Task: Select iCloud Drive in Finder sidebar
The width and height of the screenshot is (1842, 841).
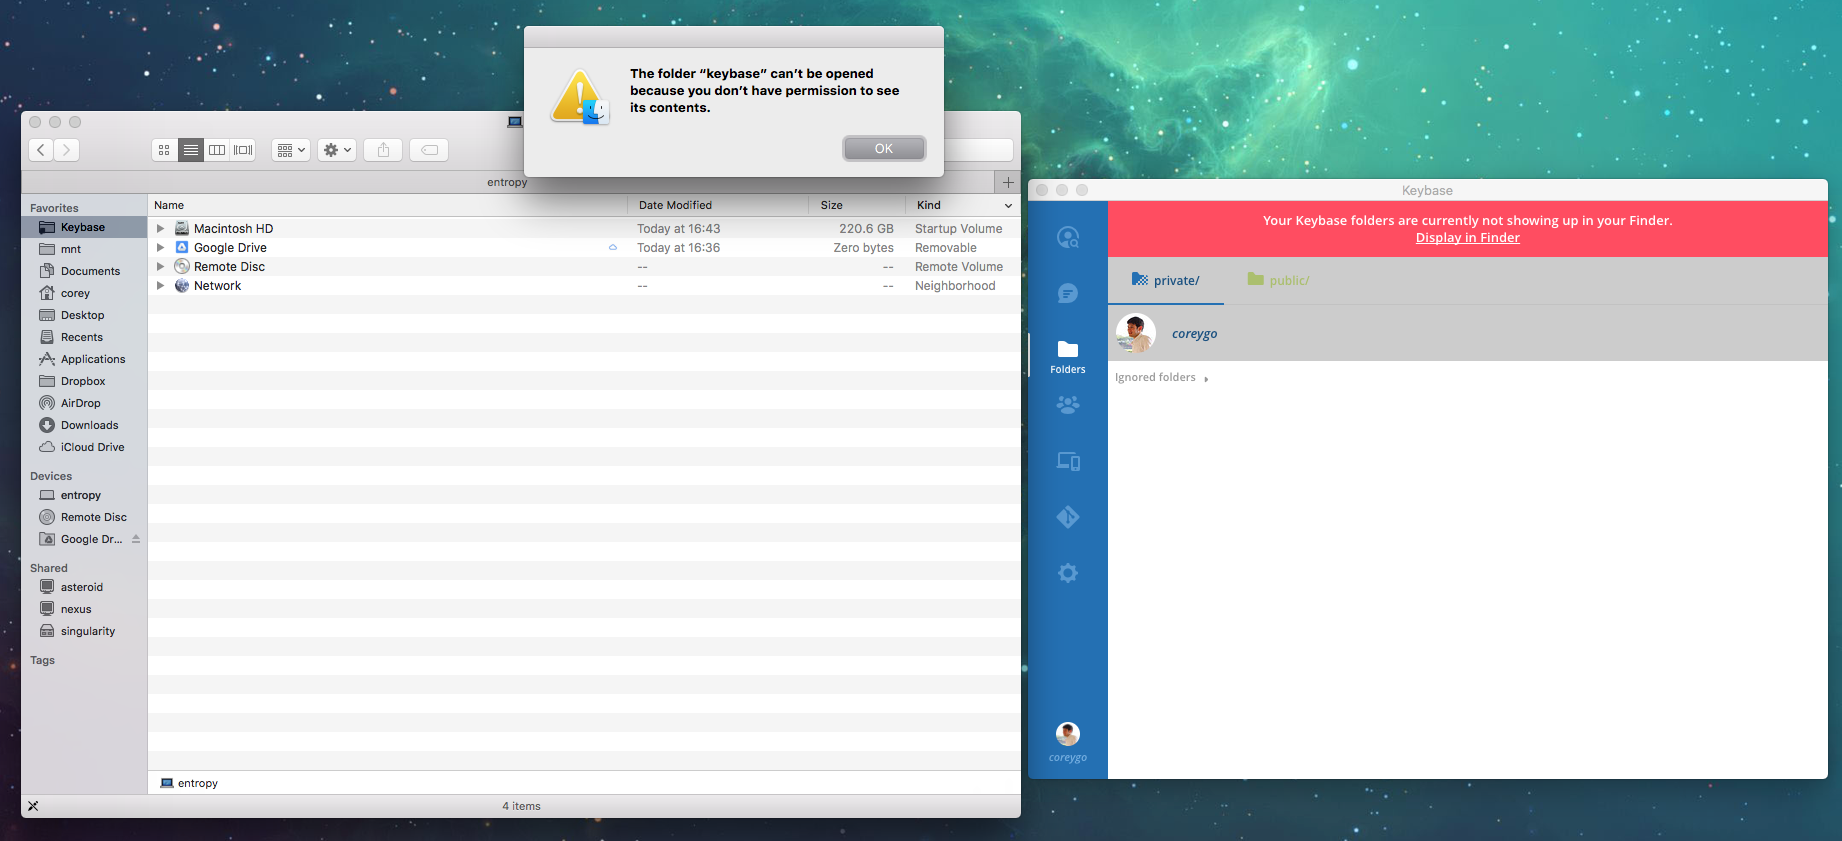Action: (84, 448)
